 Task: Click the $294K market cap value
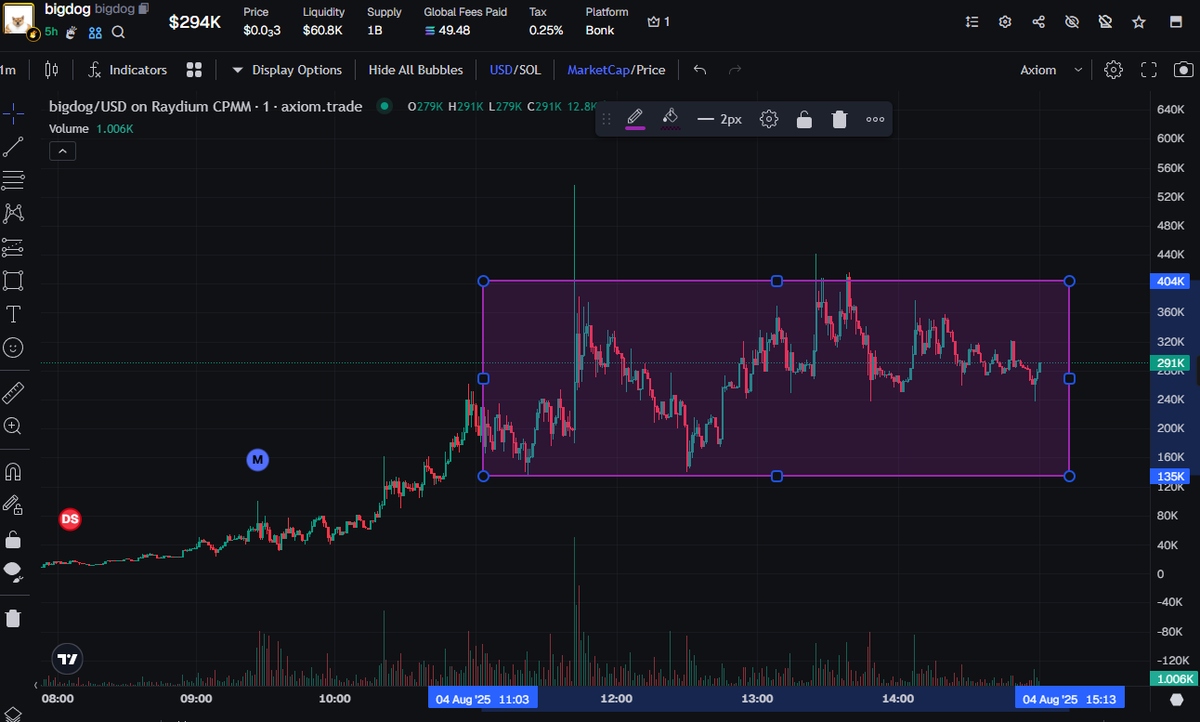point(194,22)
